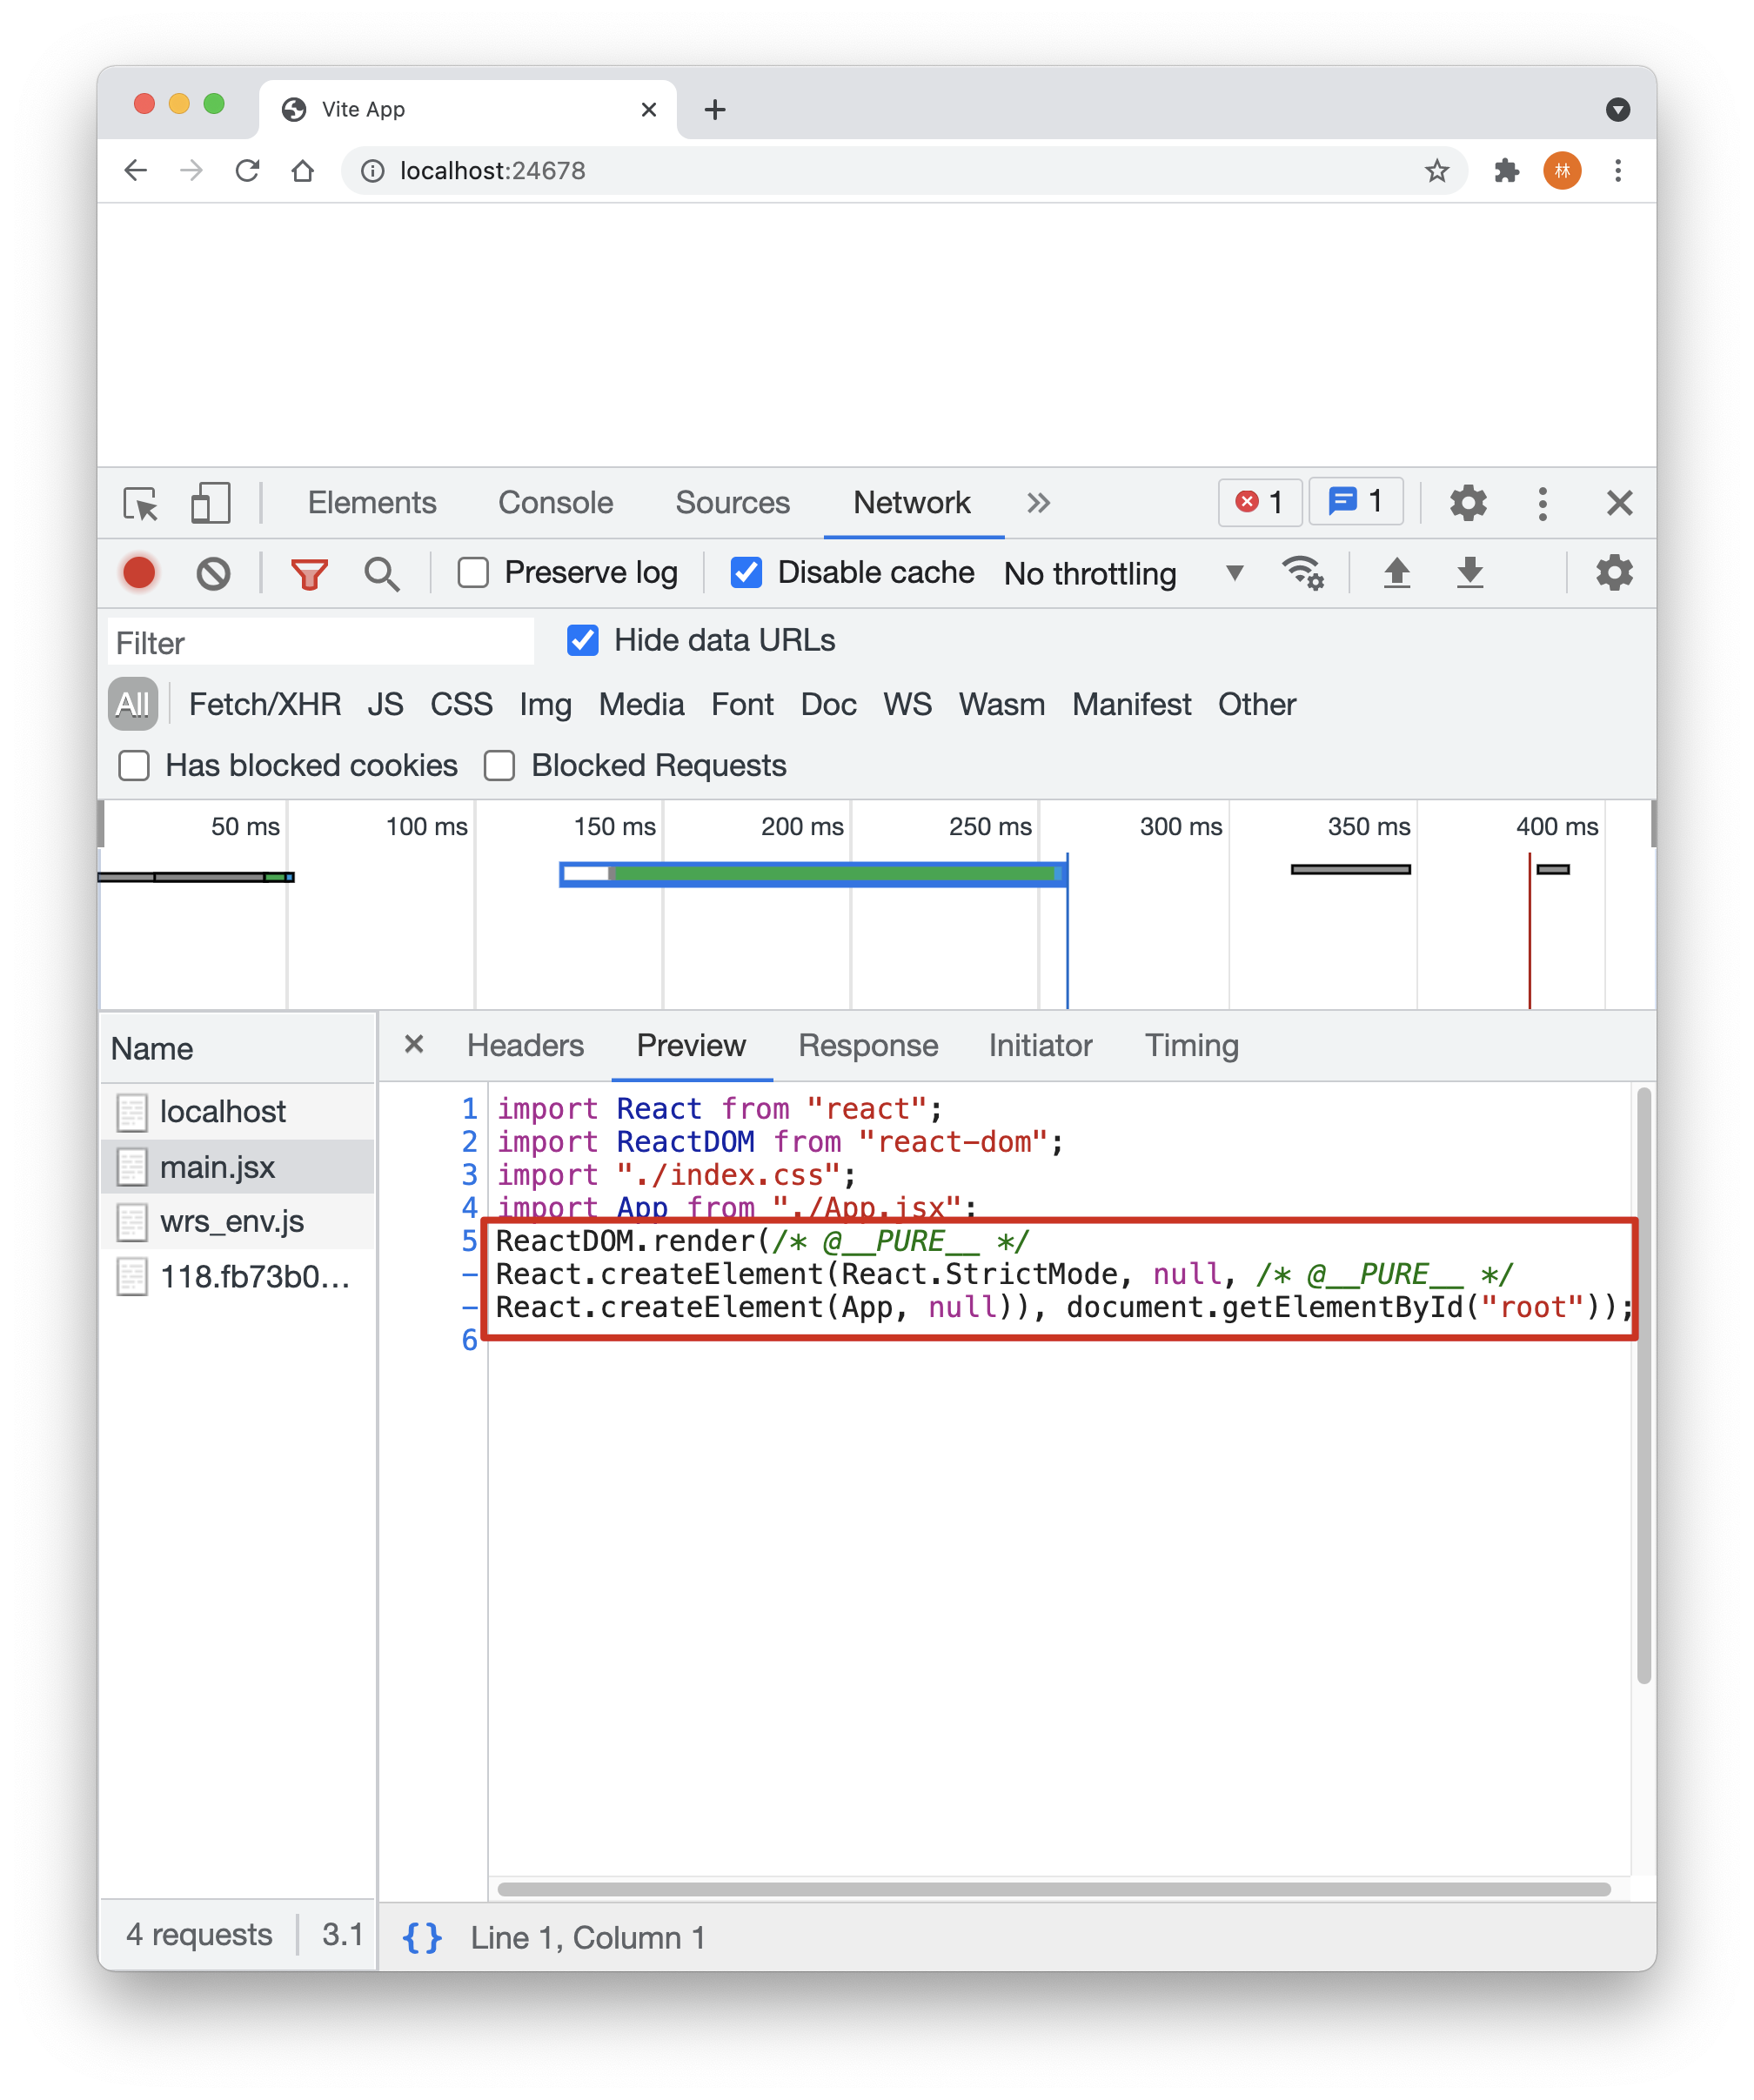Click the horizontal scrollbar in preview
This screenshot has height=2100, width=1754.
coord(1054,1888)
